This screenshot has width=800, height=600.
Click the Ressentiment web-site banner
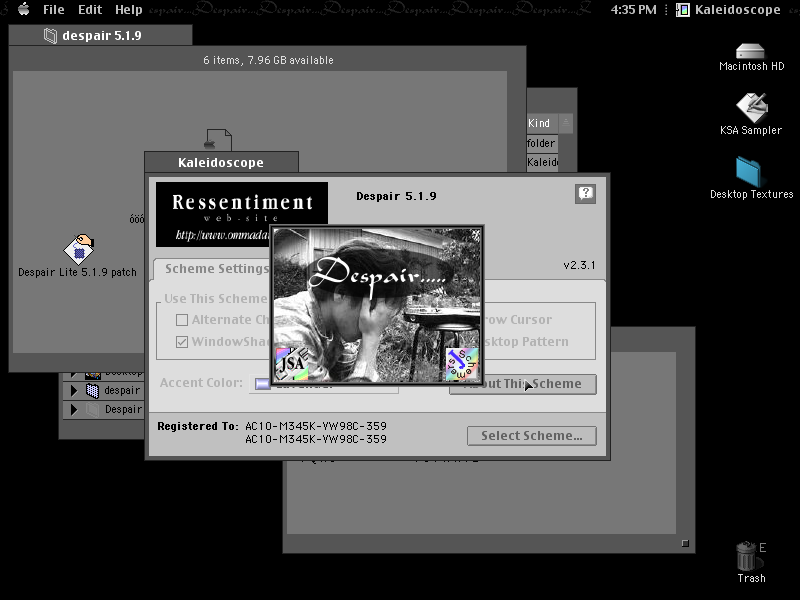242,214
